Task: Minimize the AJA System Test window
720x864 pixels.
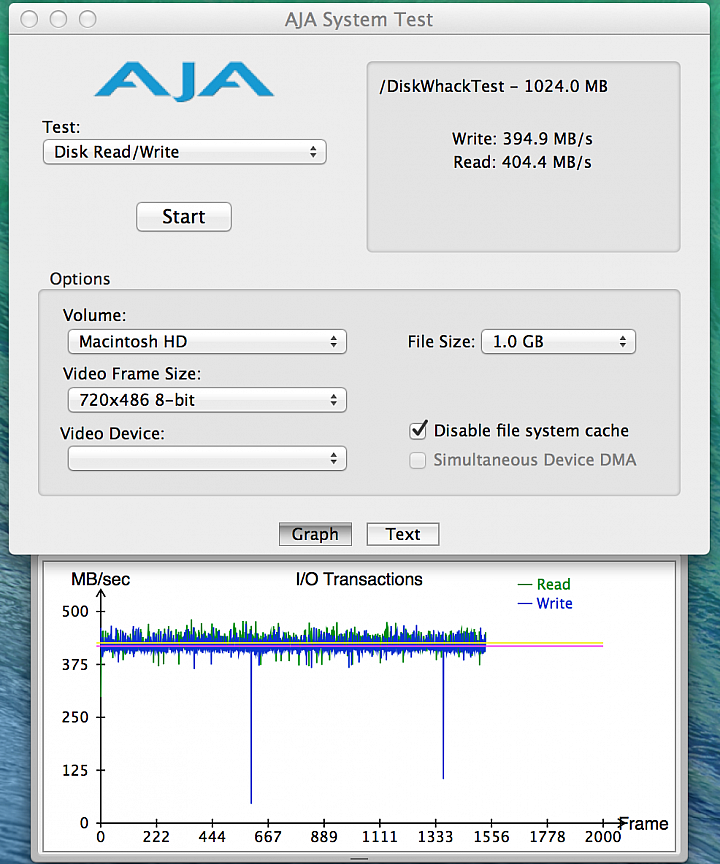Action: [58, 19]
